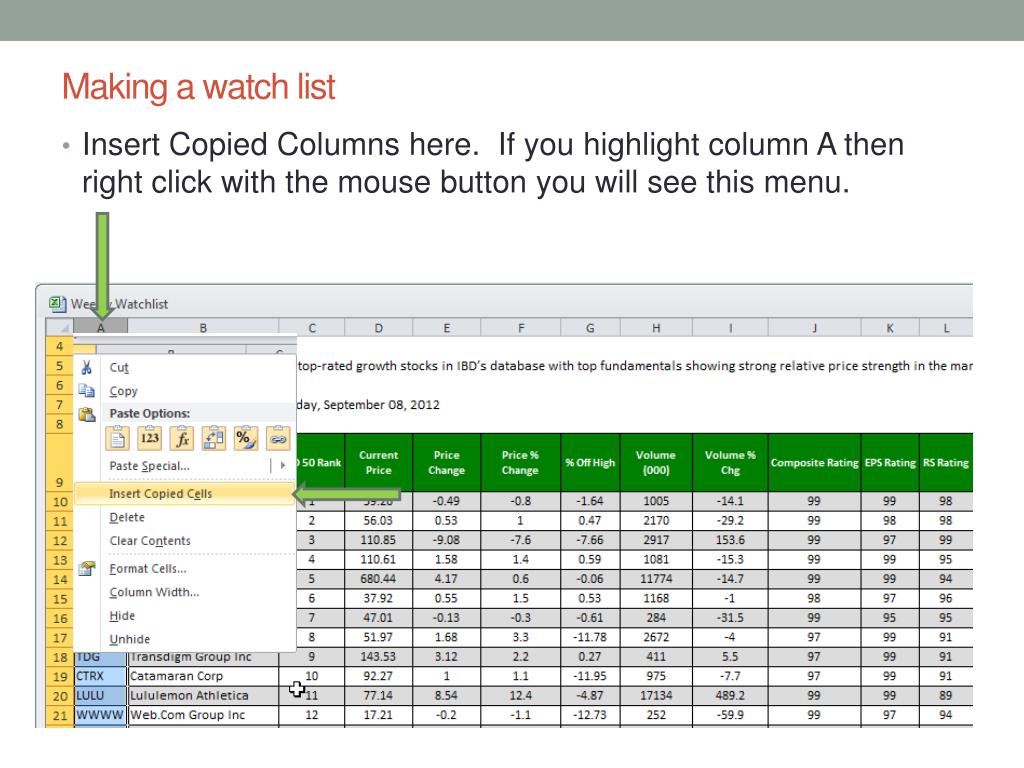The height and width of the screenshot is (768, 1024).
Task: Click the price cell '680.44'
Action: click(x=378, y=579)
